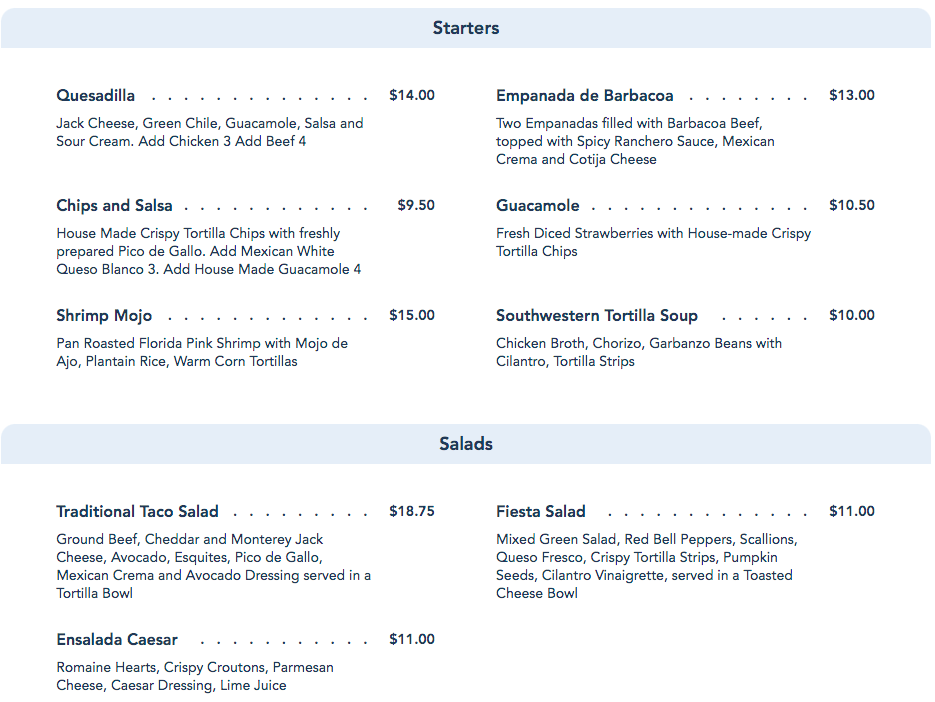Image resolution: width=935 pixels, height=702 pixels.
Task: Click the Fiesta Salad description text
Action: pos(645,566)
